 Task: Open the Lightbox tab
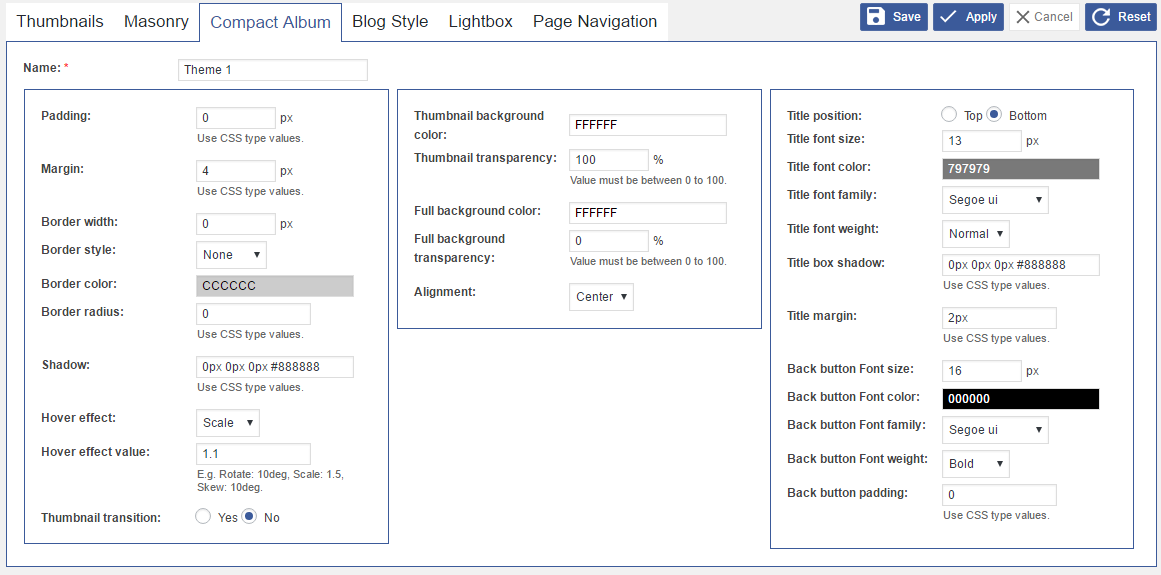(x=480, y=21)
